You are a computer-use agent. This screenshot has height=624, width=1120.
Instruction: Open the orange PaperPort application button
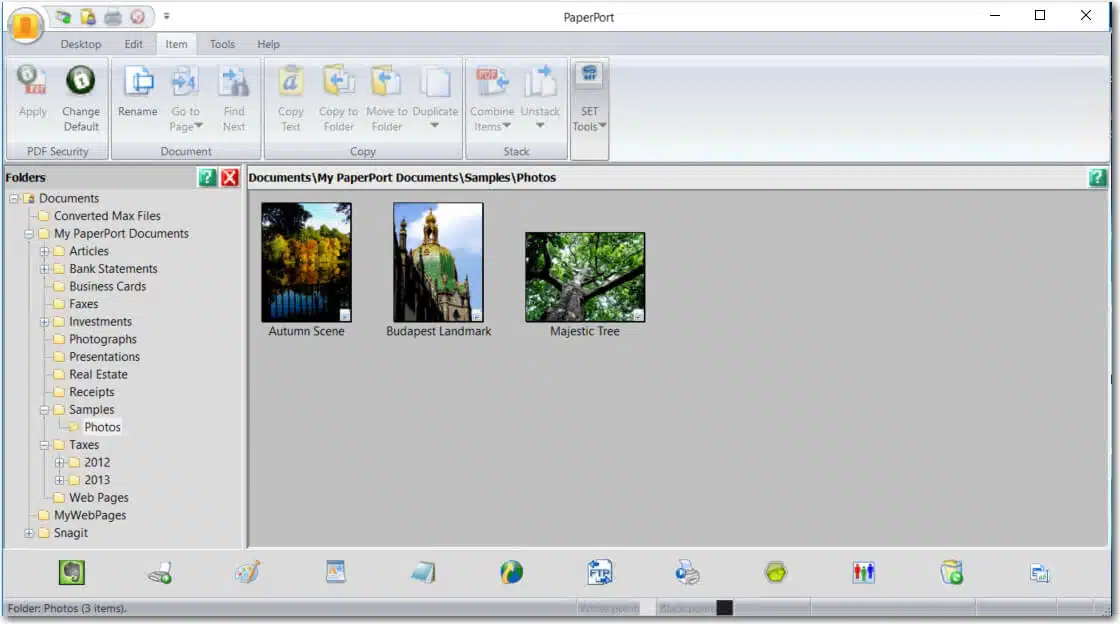[x=26, y=25]
